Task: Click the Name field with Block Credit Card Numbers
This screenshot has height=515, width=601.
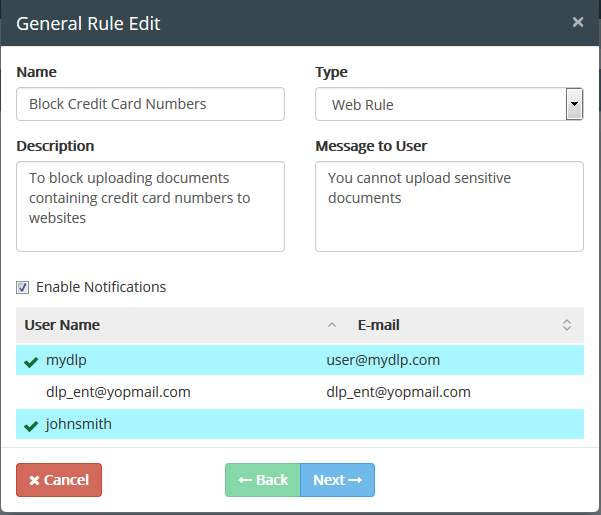Action: [x=150, y=104]
